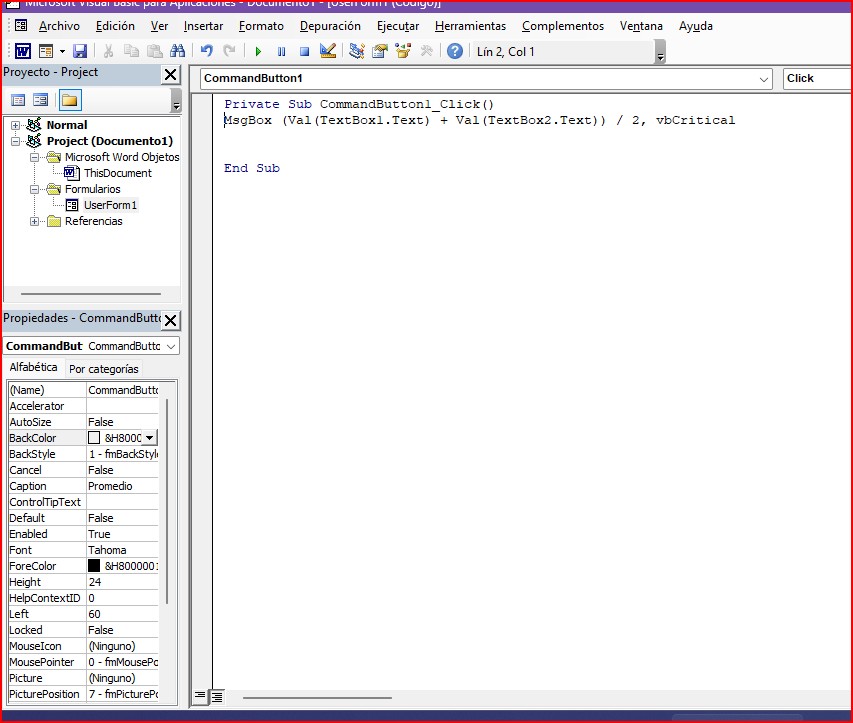853x723 pixels.
Task: Open the Depuración menu
Action: tap(330, 26)
